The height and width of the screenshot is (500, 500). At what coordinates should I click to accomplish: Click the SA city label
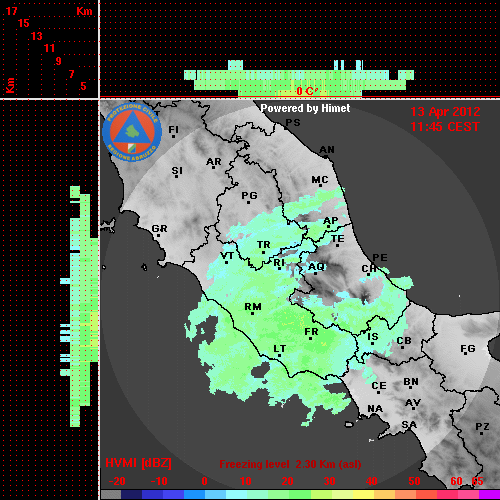pyautogui.click(x=409, y=425)
